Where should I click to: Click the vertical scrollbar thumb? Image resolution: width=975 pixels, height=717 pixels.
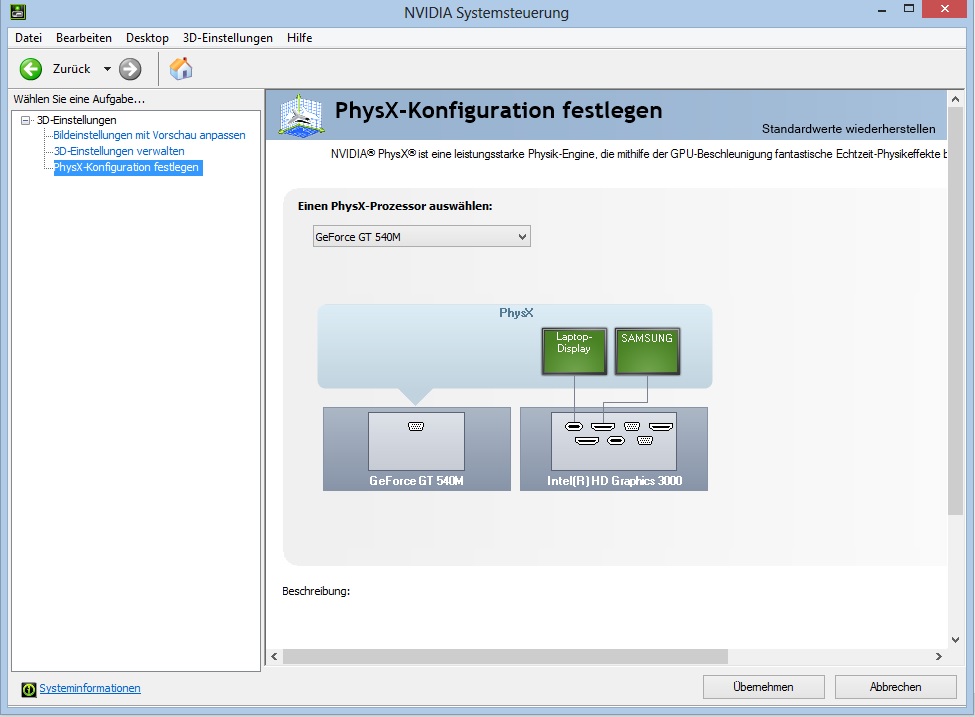(956, 311)
